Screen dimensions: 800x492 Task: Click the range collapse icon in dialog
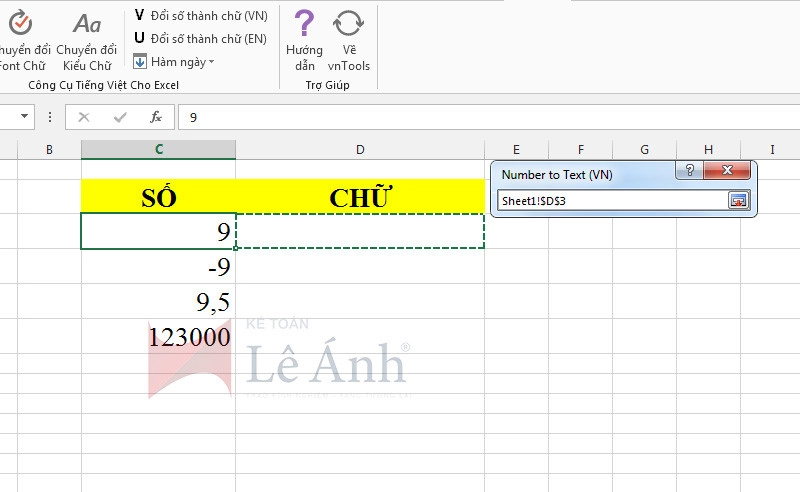[738, 201]
